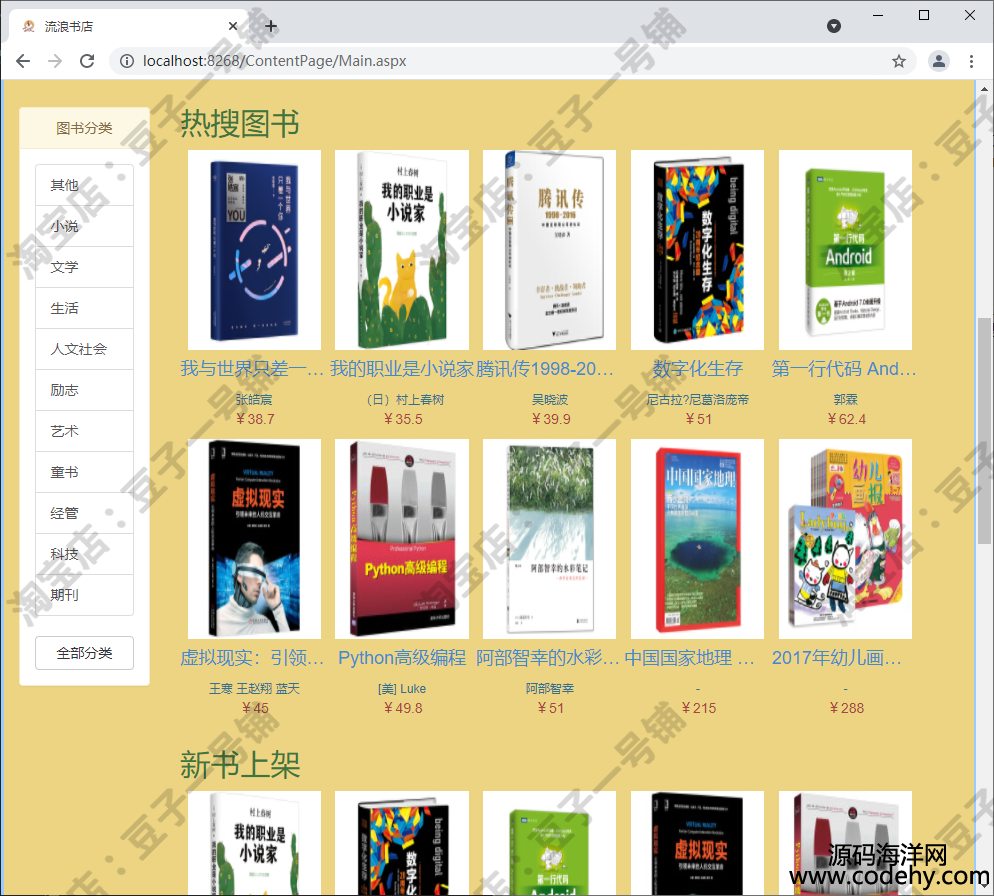Image resolution: width=994 pixels, height=896 pixels.
Task: Click the page vertical scrollbar thumb
Action: point(984,431)
